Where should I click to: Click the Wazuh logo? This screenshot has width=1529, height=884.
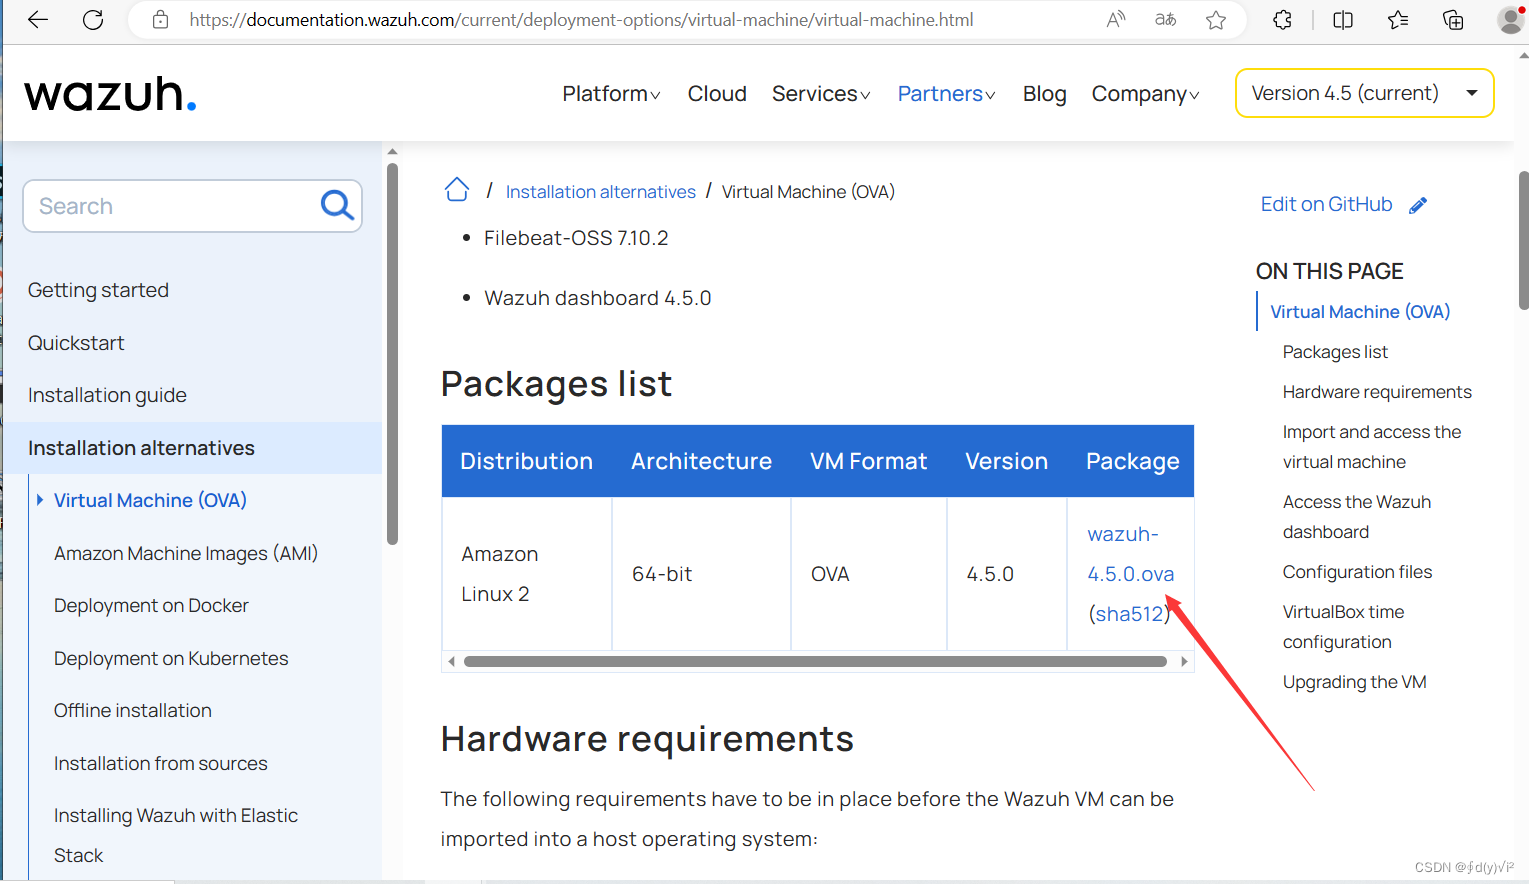point(110,94)
